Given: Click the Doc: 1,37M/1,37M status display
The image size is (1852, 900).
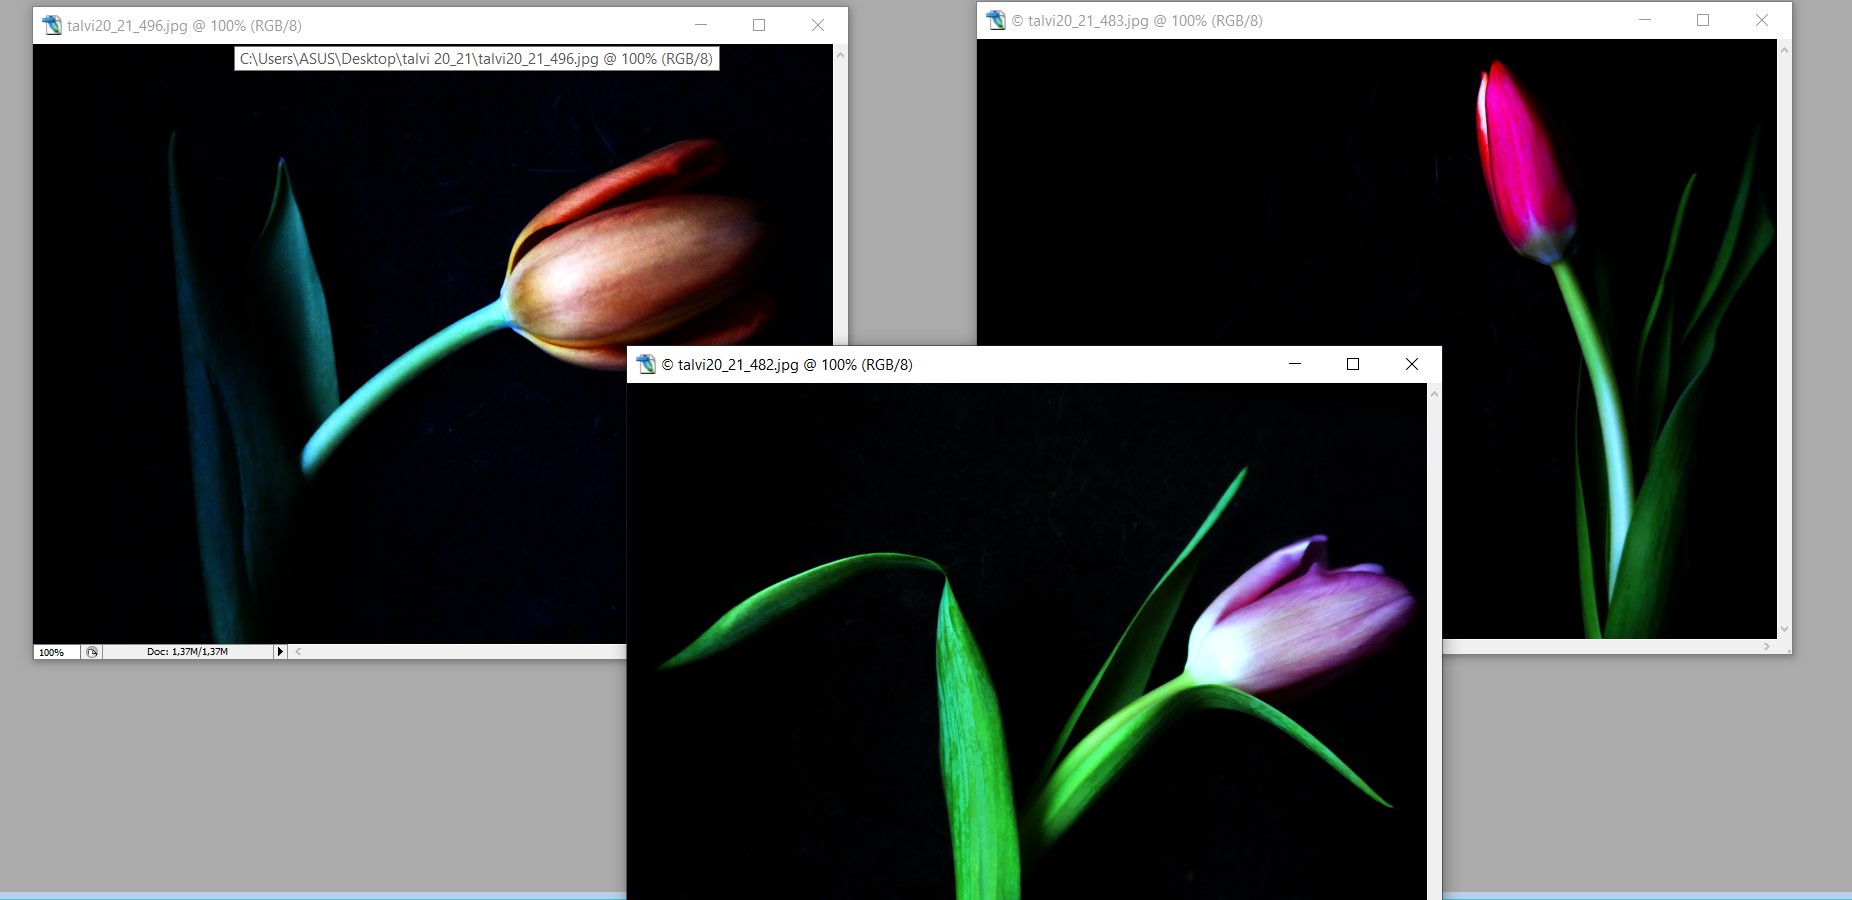Looking at the screenshot, I should coord(186,651).
